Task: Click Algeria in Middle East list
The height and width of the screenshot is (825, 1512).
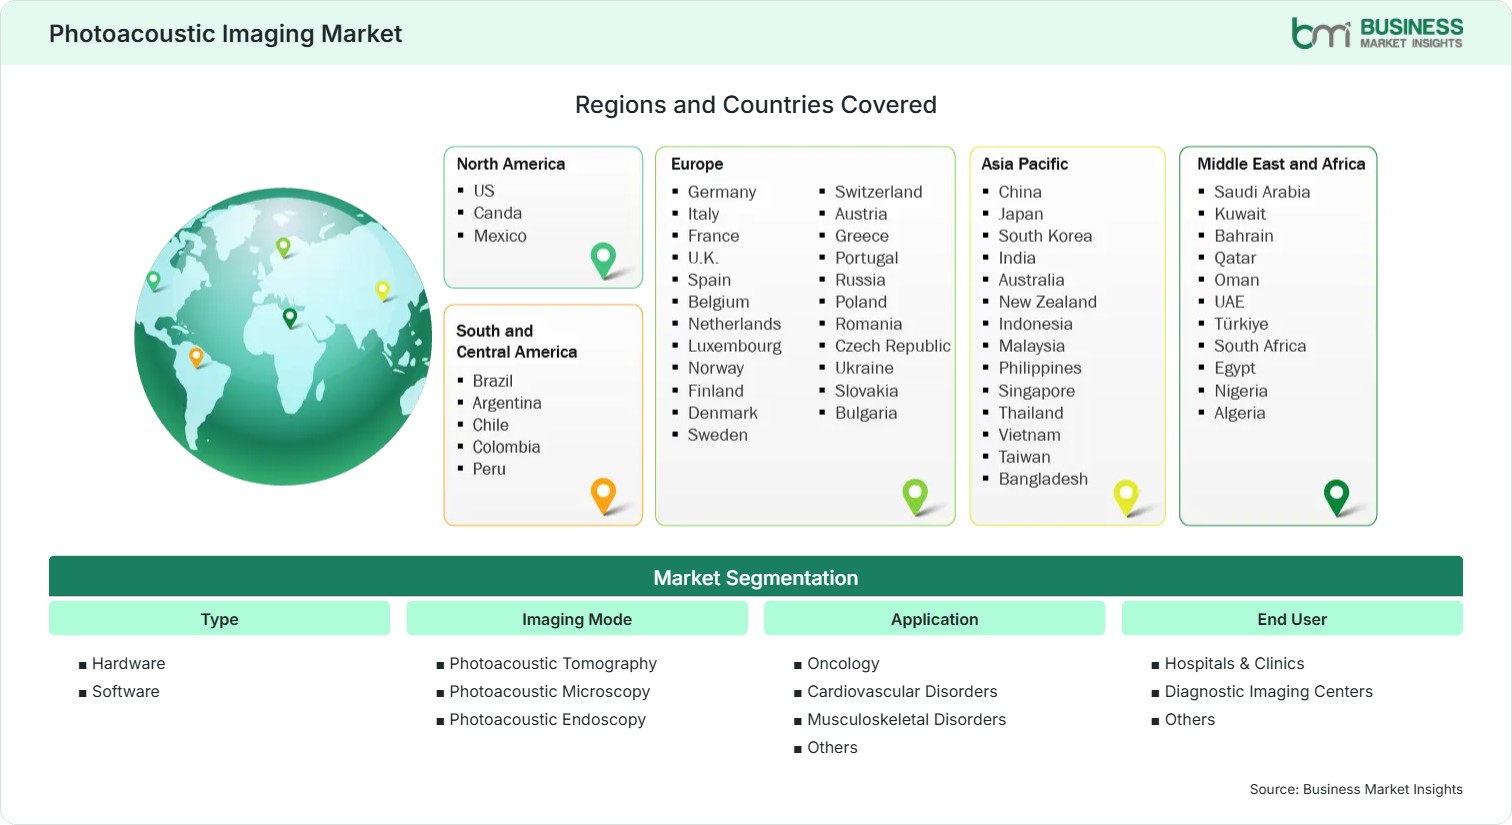Action: [x=1239, y=413]
